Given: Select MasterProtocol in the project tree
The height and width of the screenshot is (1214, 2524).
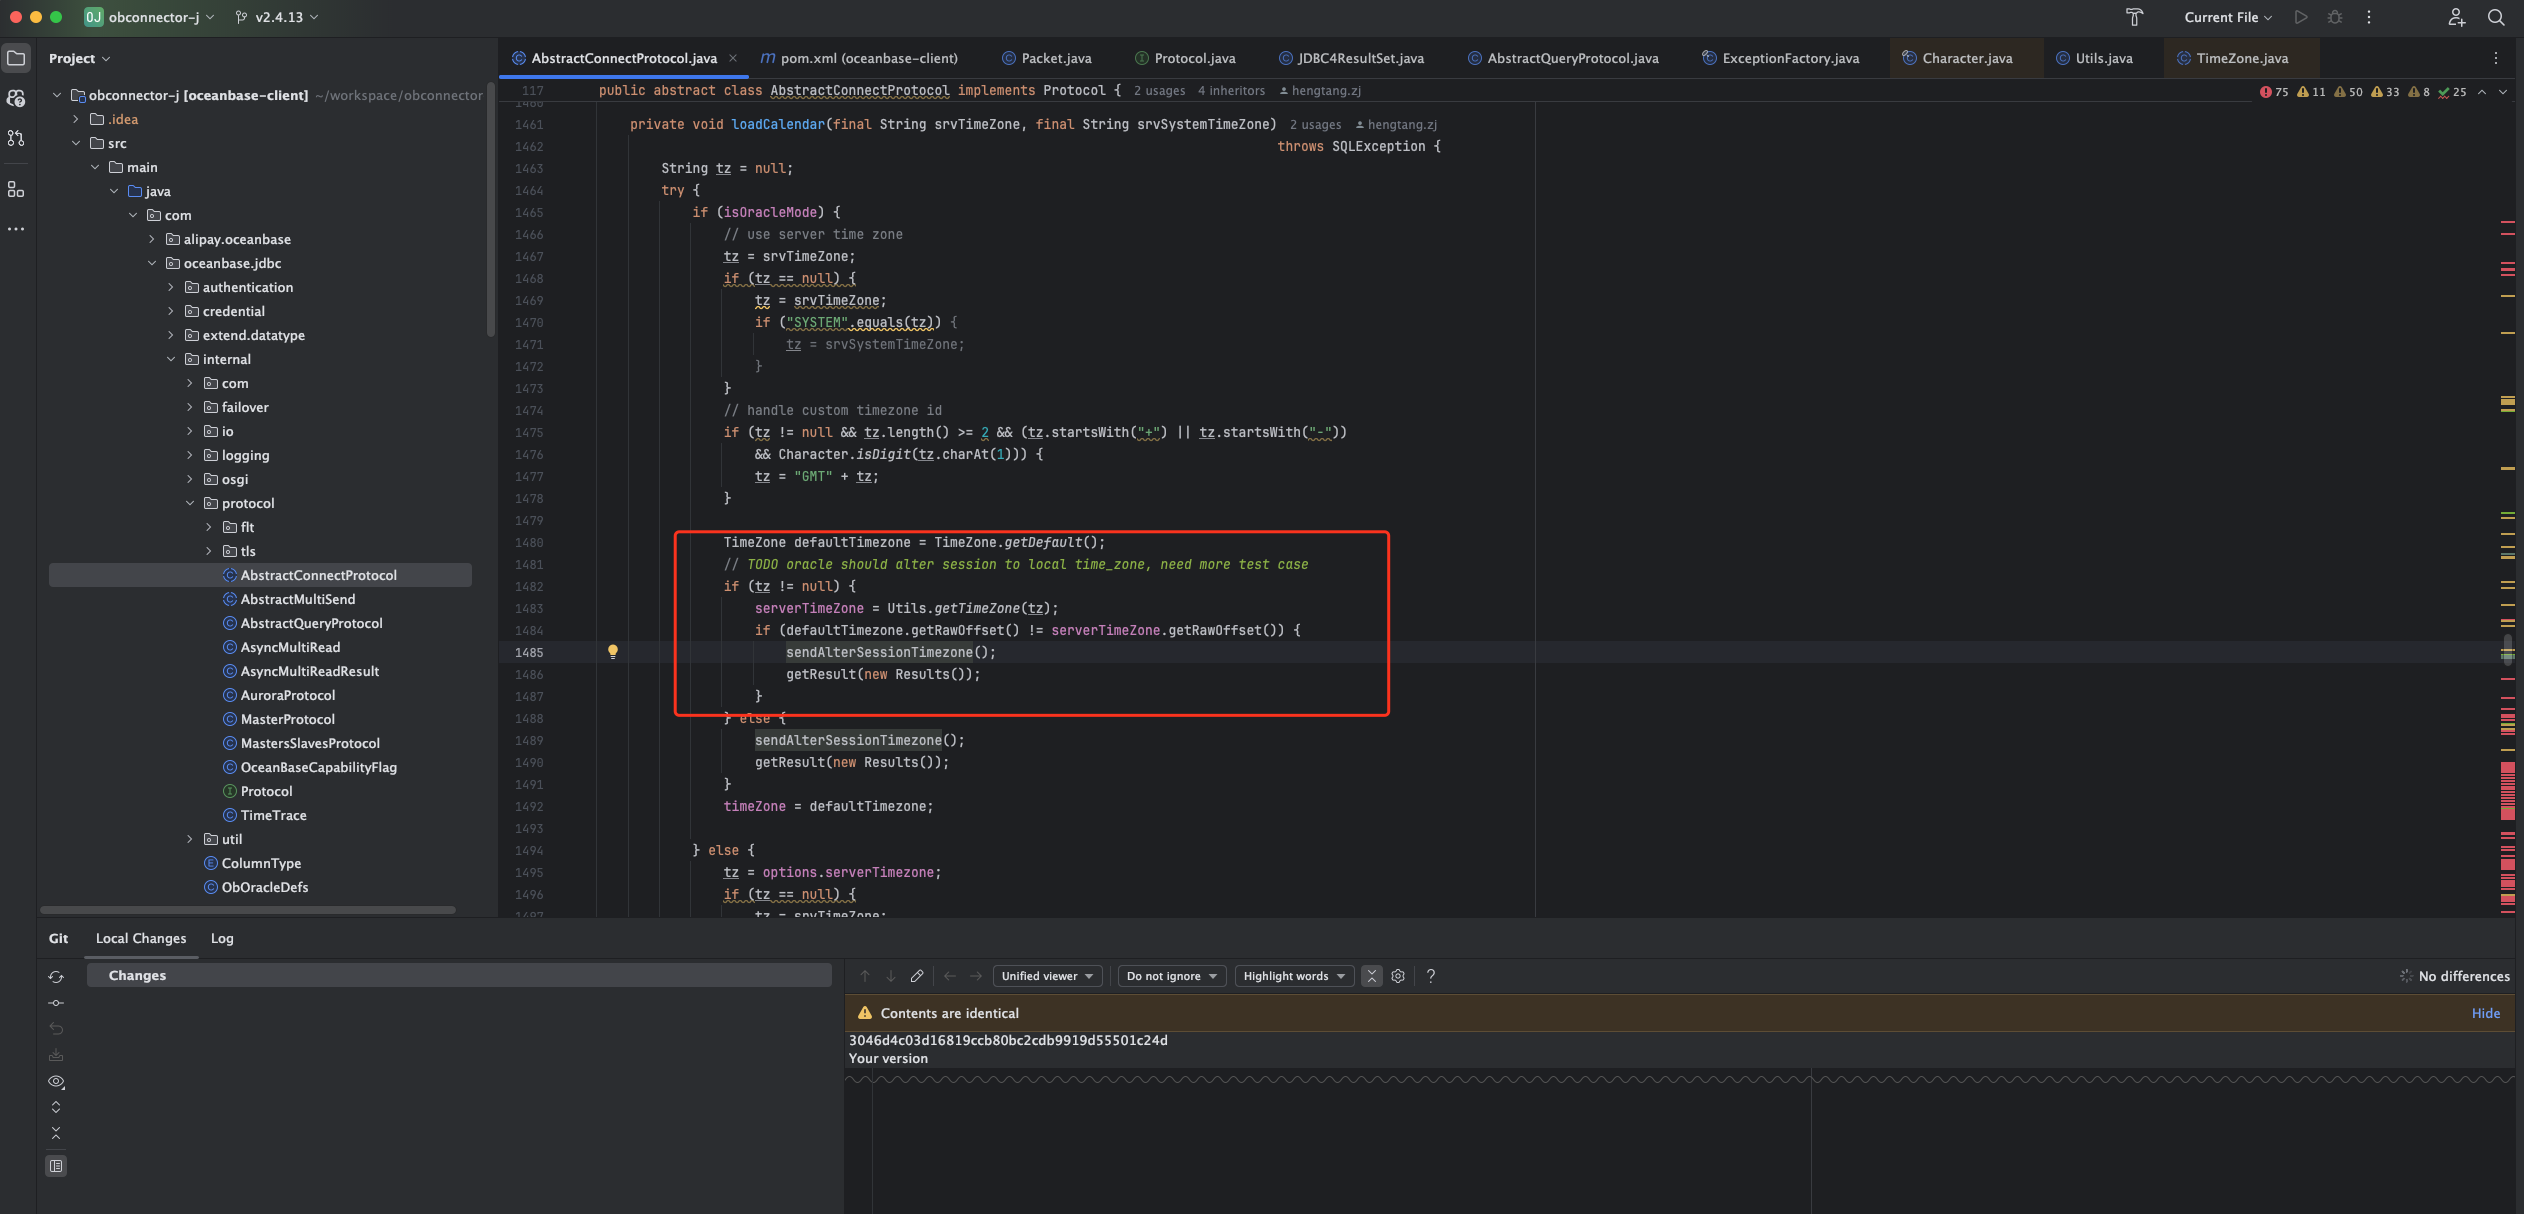Looking at the screenshot, I should coord(287,719).
